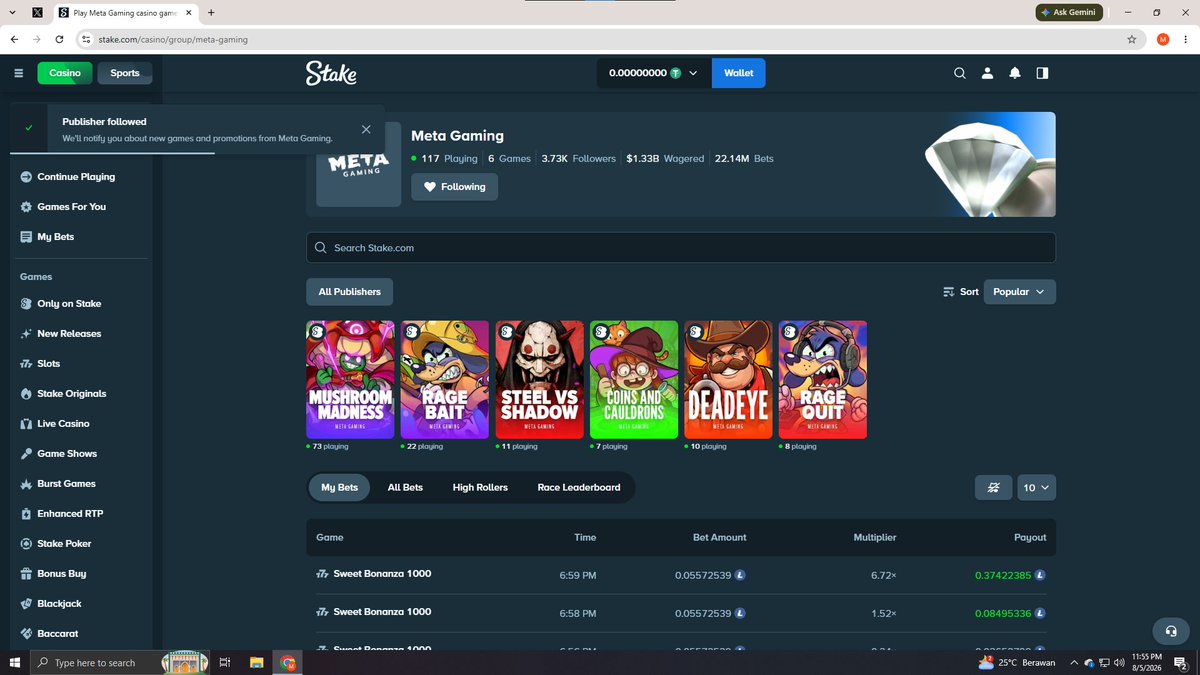Click the Baccarat sidebar icon
1200x675 pixels.
[x=27, y=634]
